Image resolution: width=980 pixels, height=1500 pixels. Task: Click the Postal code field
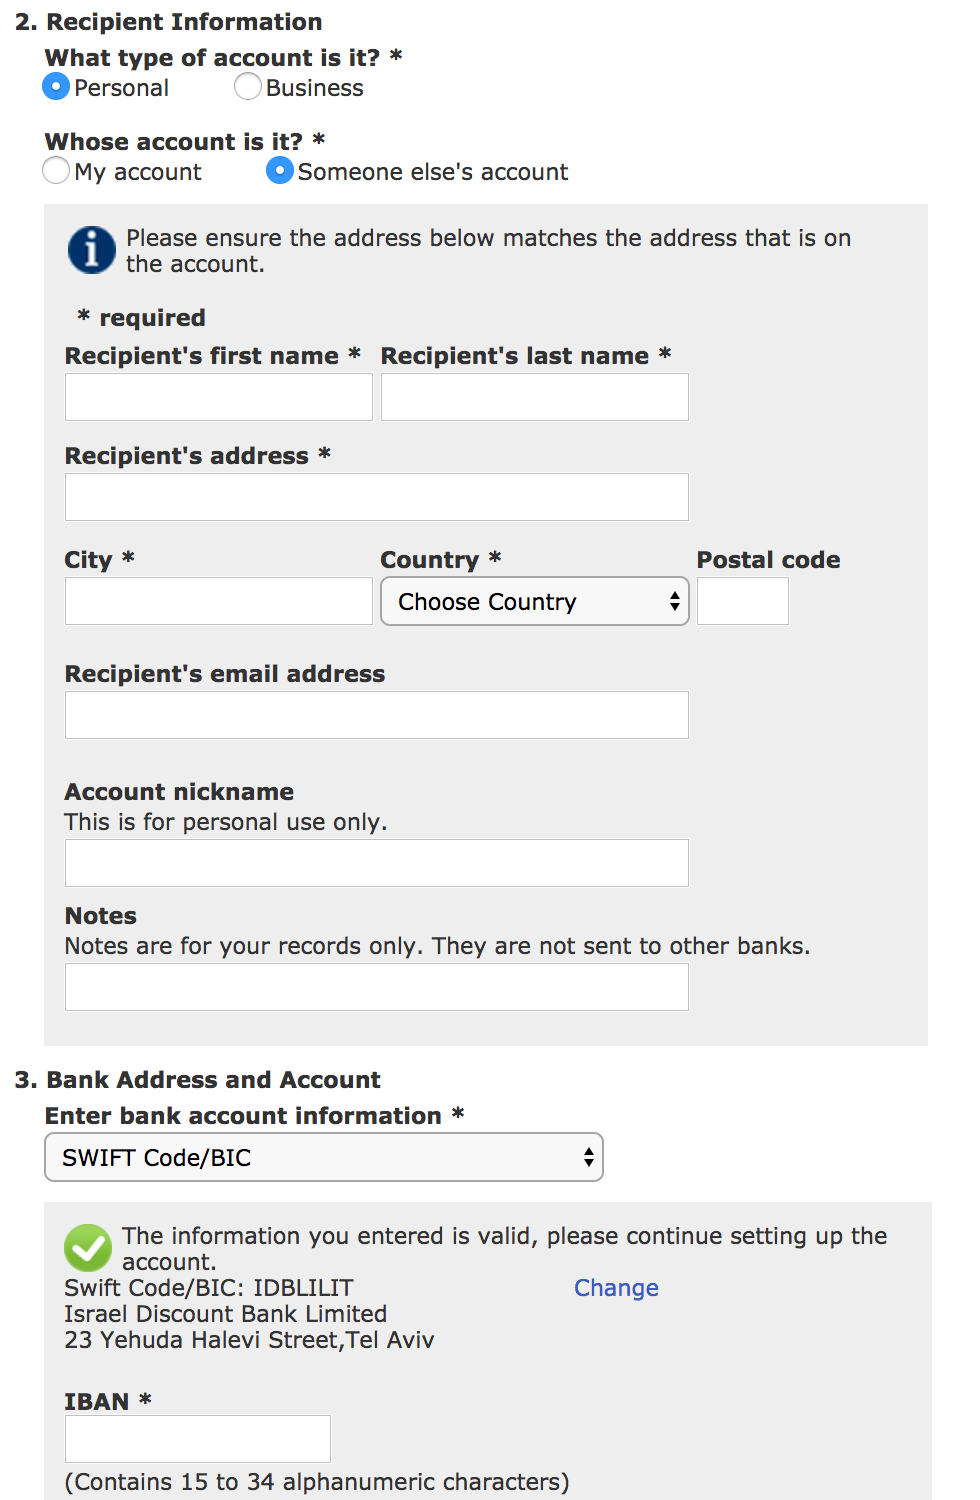[x=743, y=601]
